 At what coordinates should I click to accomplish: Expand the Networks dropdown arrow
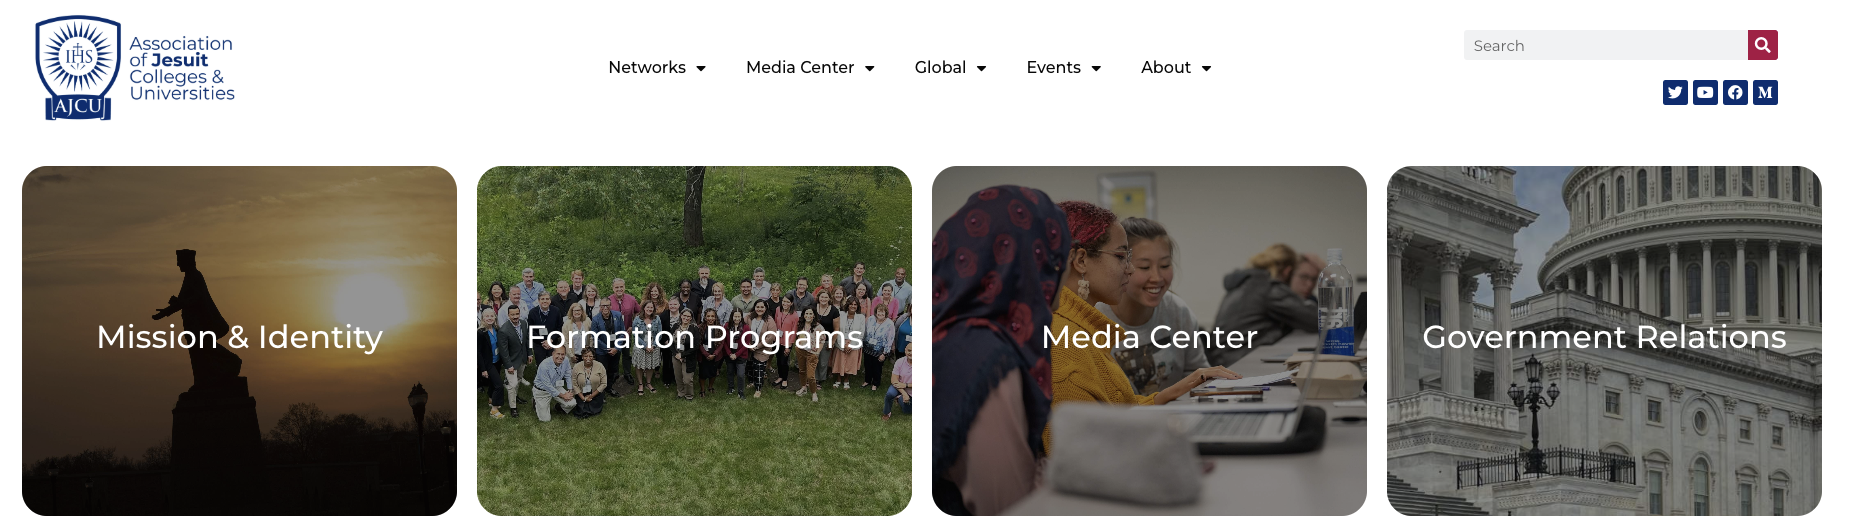[x=701, y=68]
